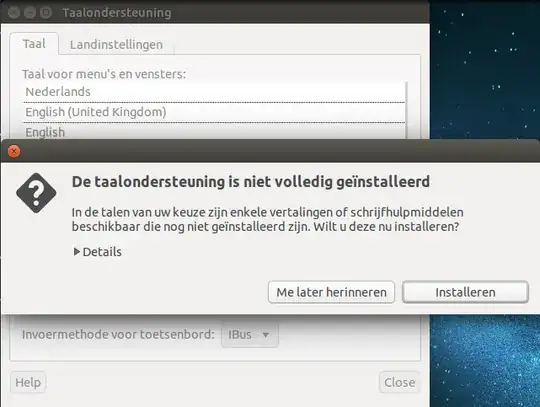The image size is (540, 407).
Task: Select English (United Kingdom) language entry
Action: pyautogui.click(x=214, y=112)
